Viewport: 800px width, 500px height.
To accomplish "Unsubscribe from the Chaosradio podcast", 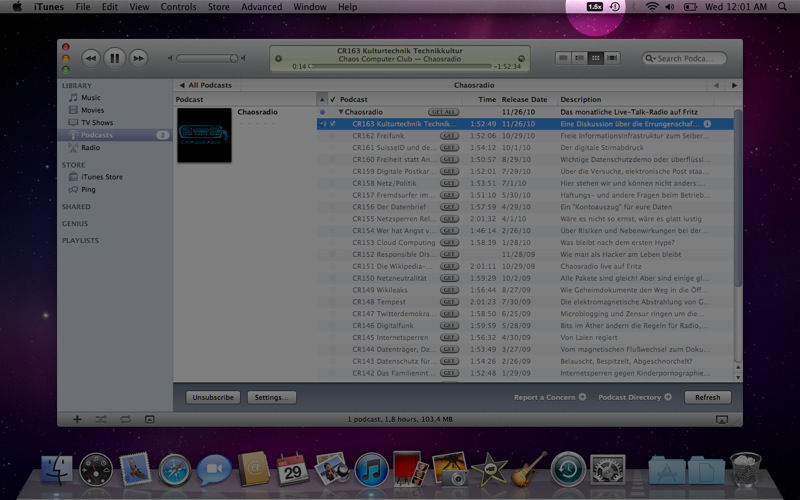I will pos(213,397).
